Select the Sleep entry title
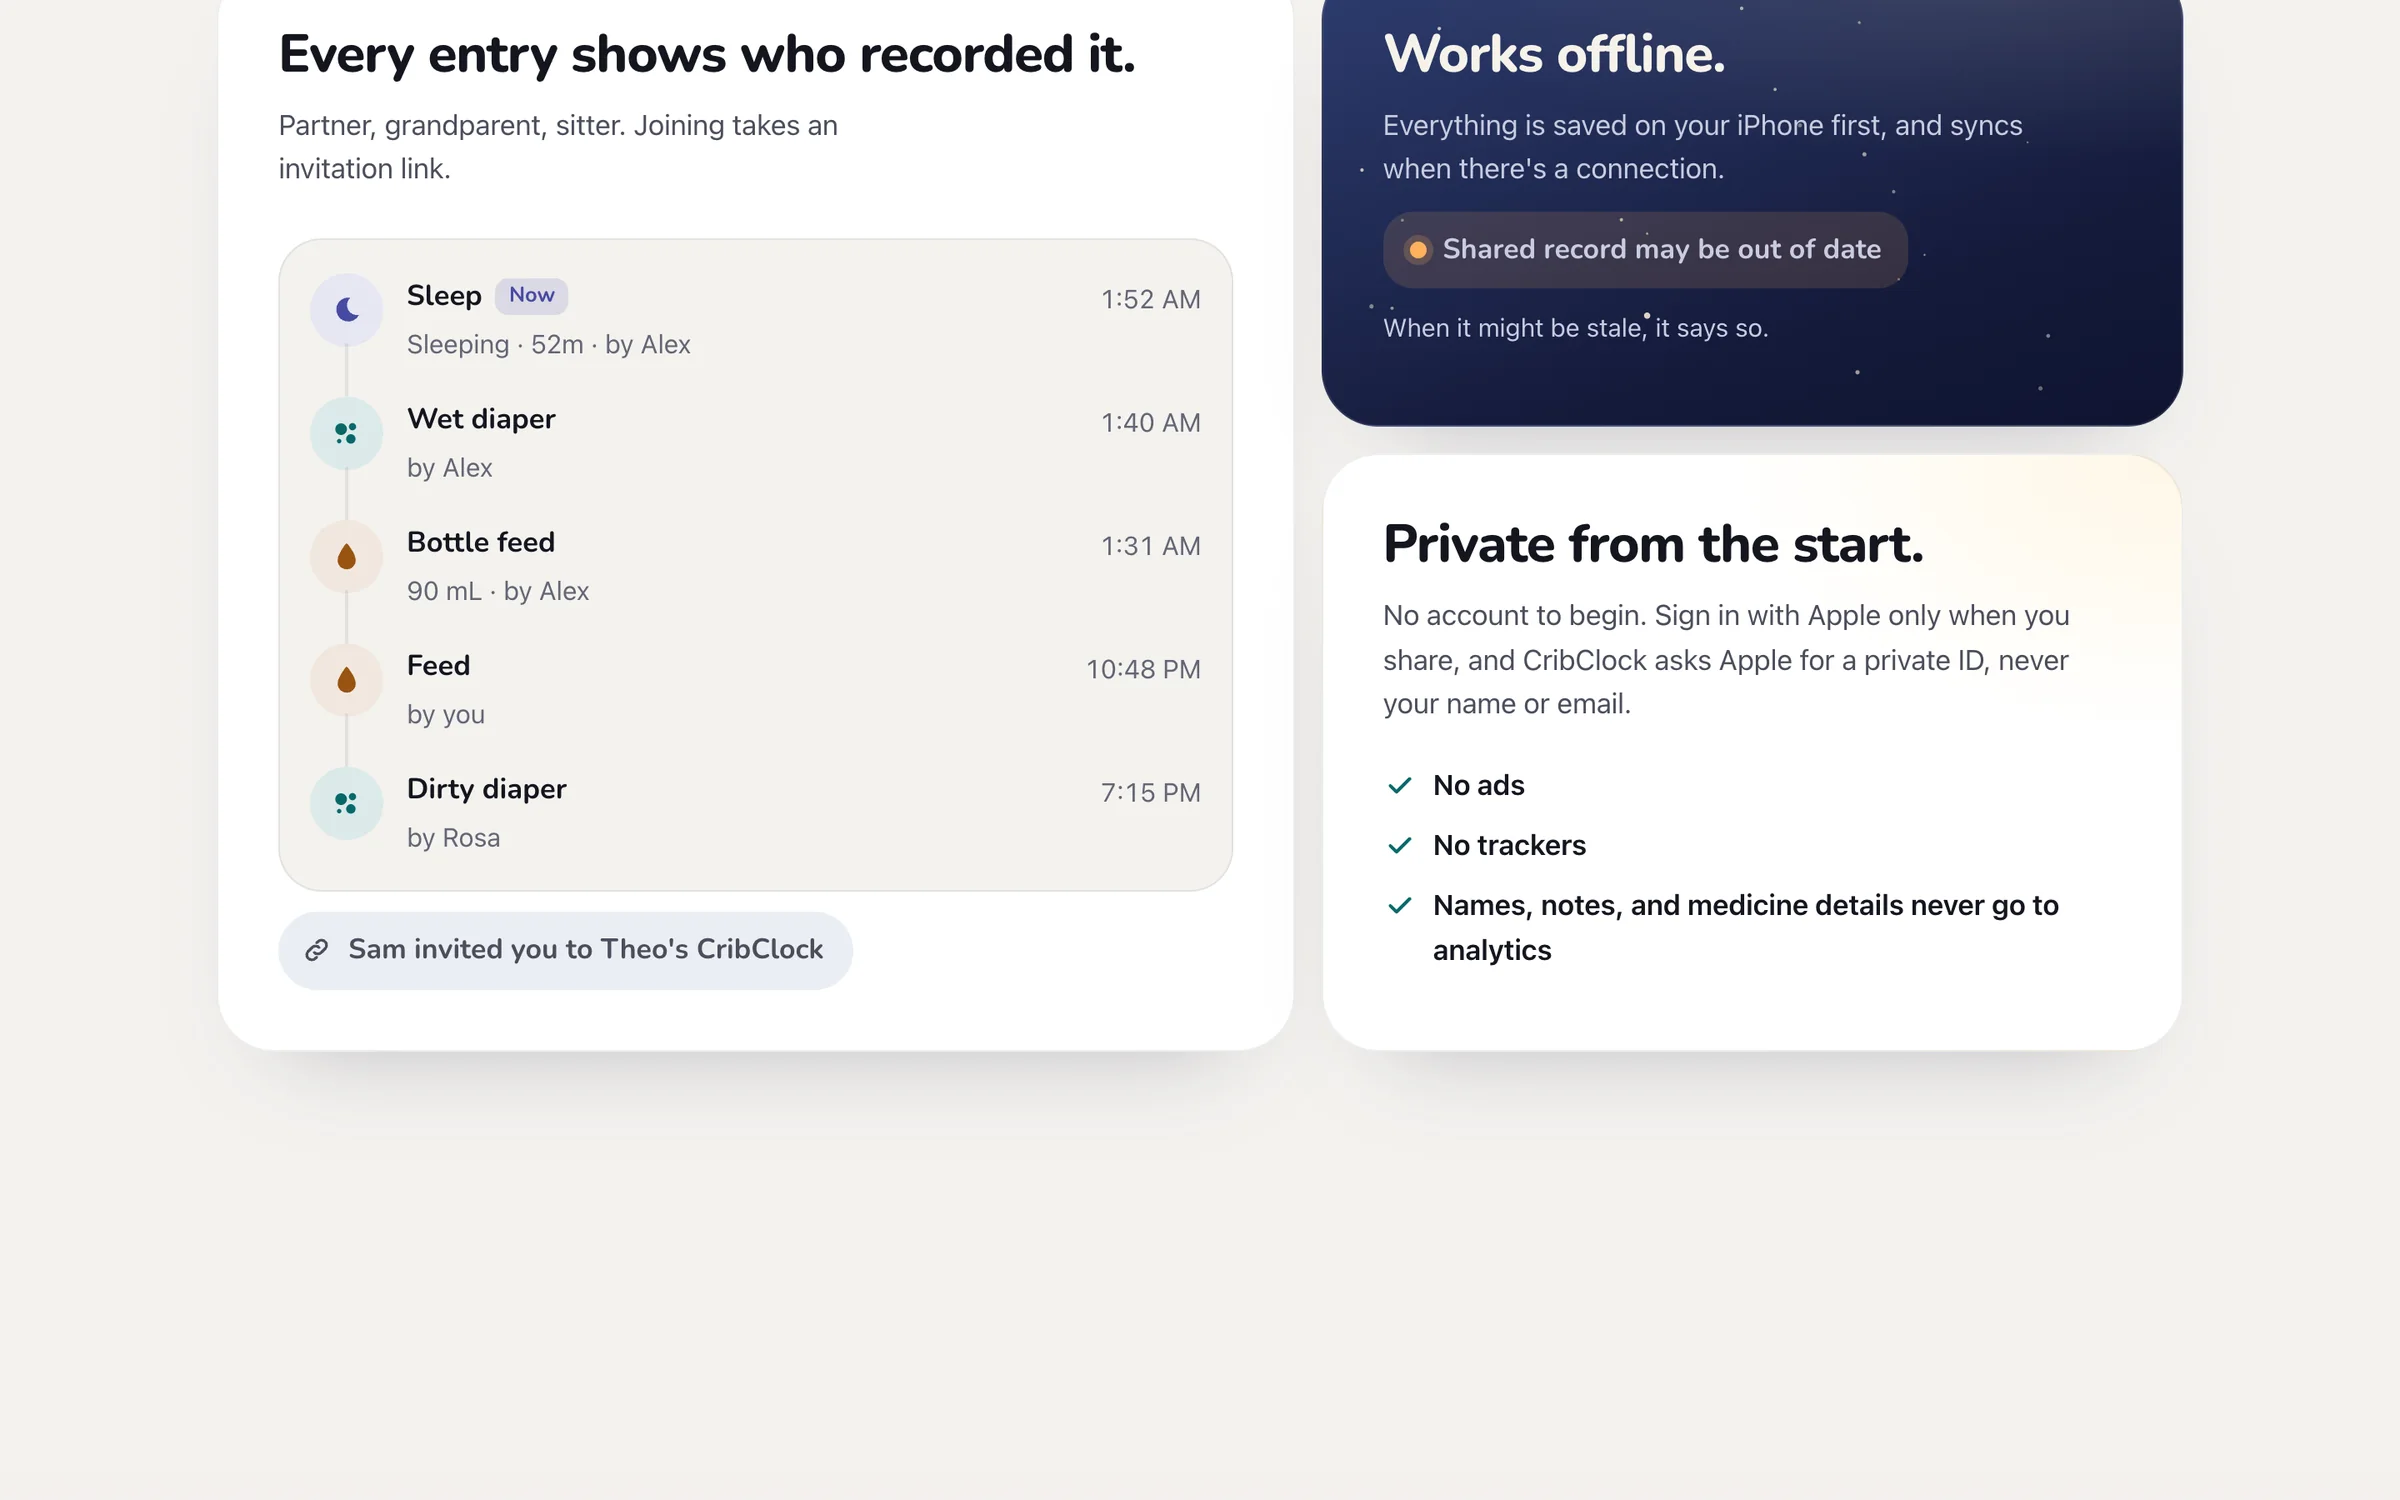This screenshot has height=1500, width=2400. click(x=444, y=296)
